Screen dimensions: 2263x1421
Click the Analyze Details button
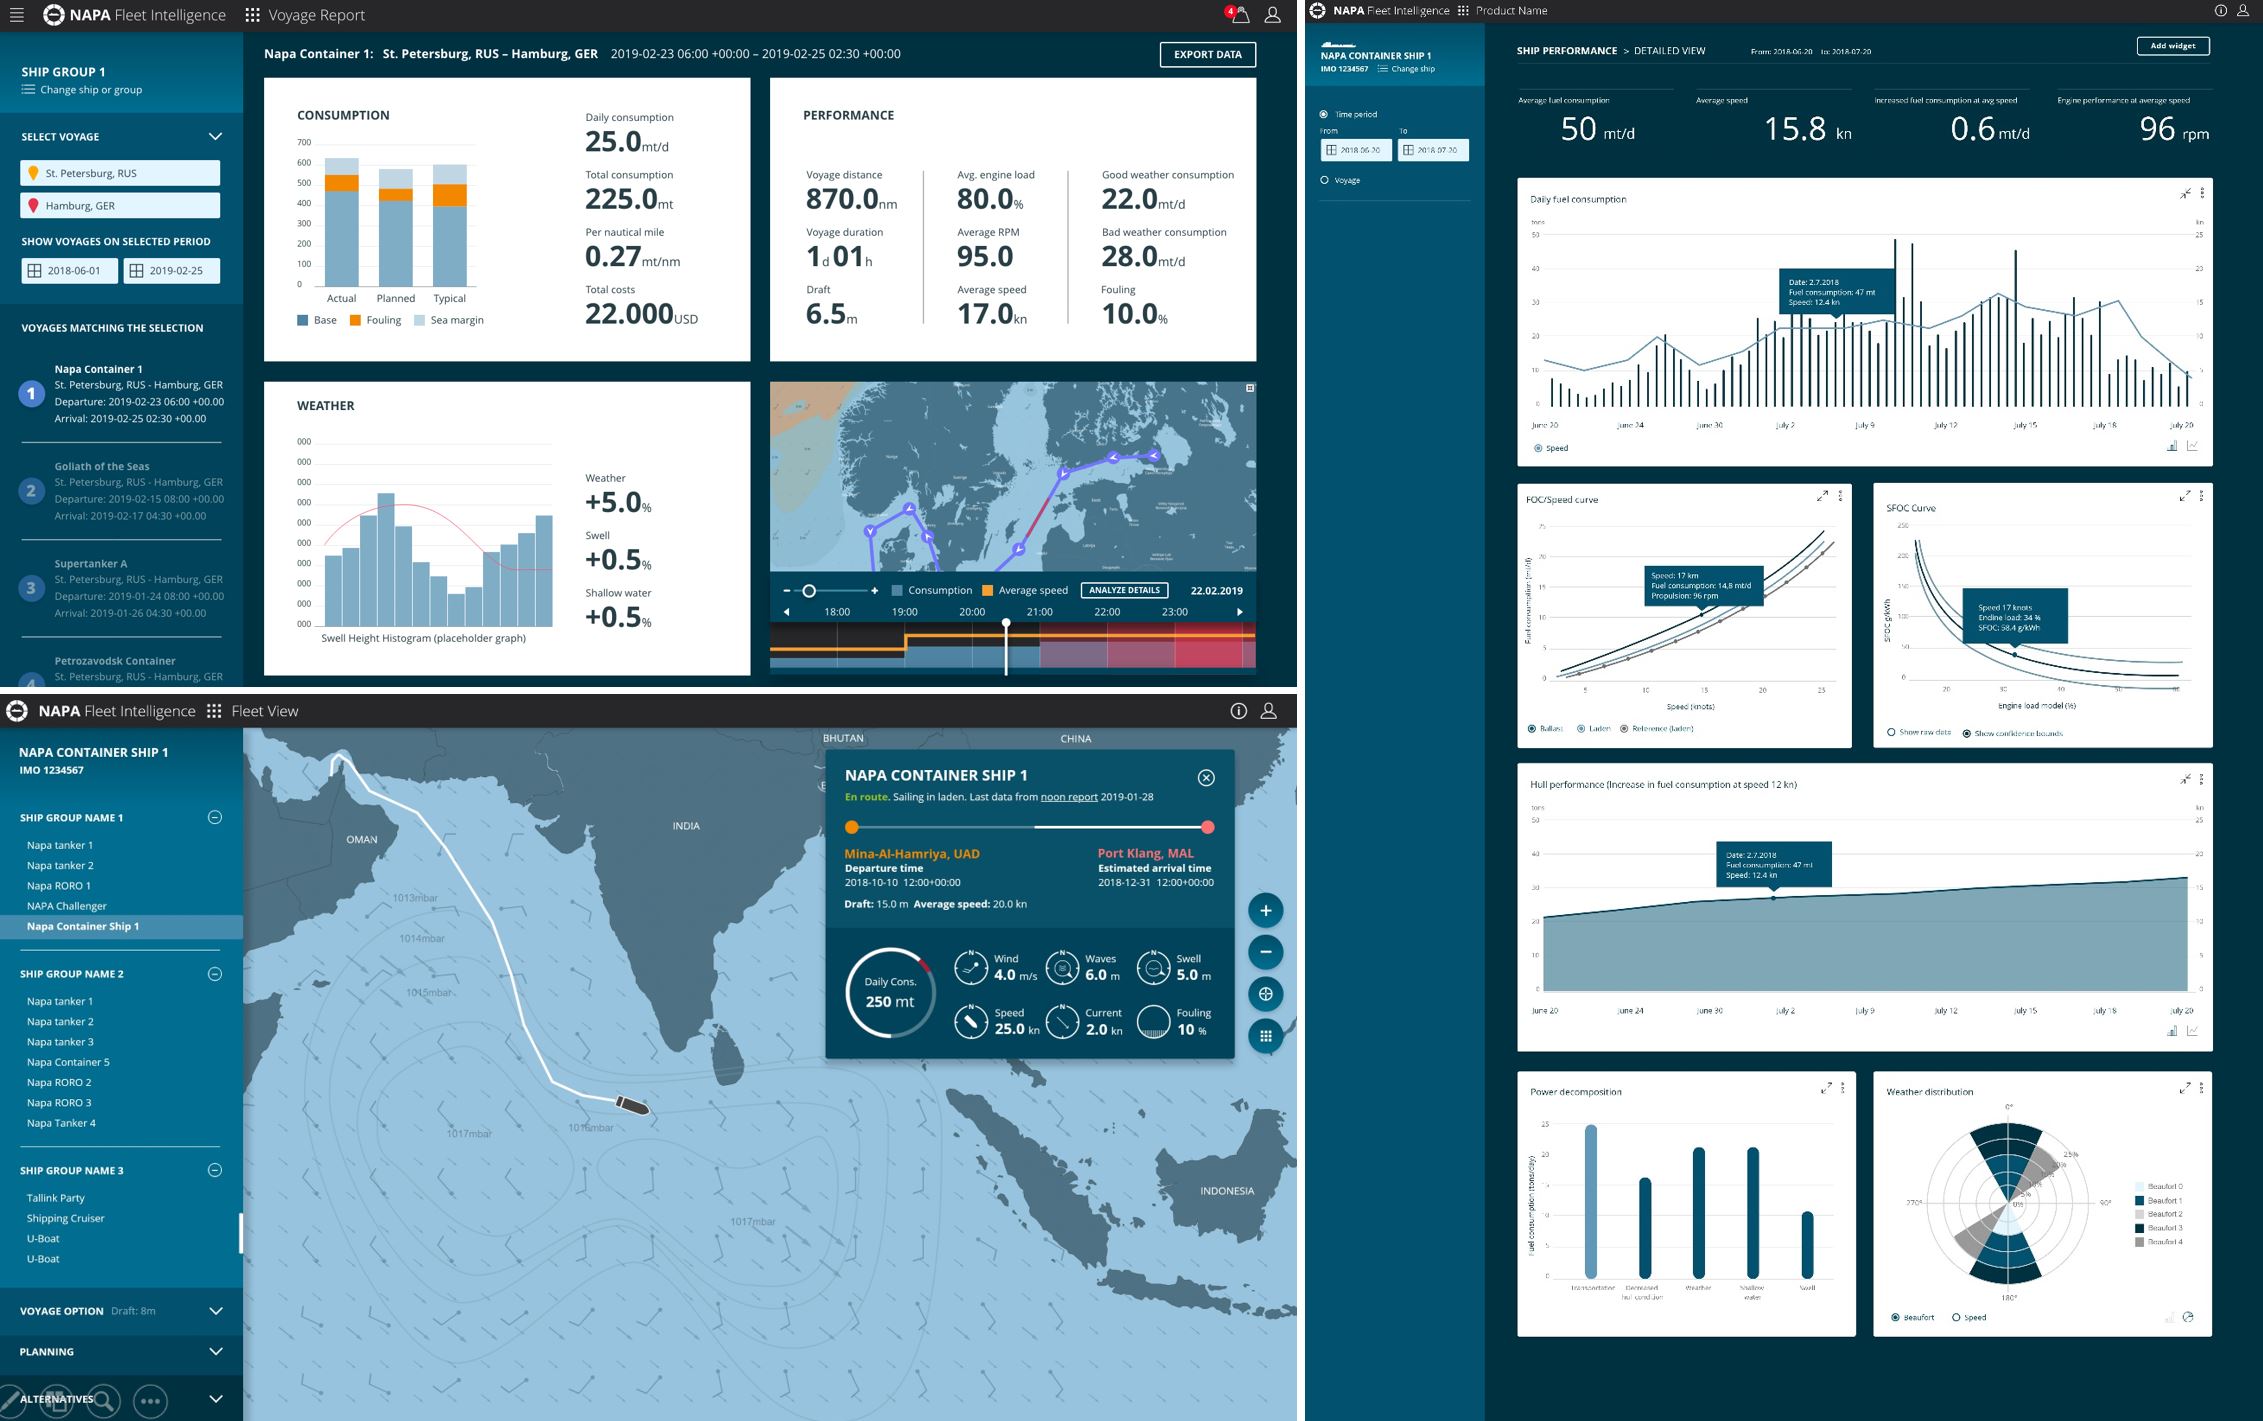click(1124, 590)
